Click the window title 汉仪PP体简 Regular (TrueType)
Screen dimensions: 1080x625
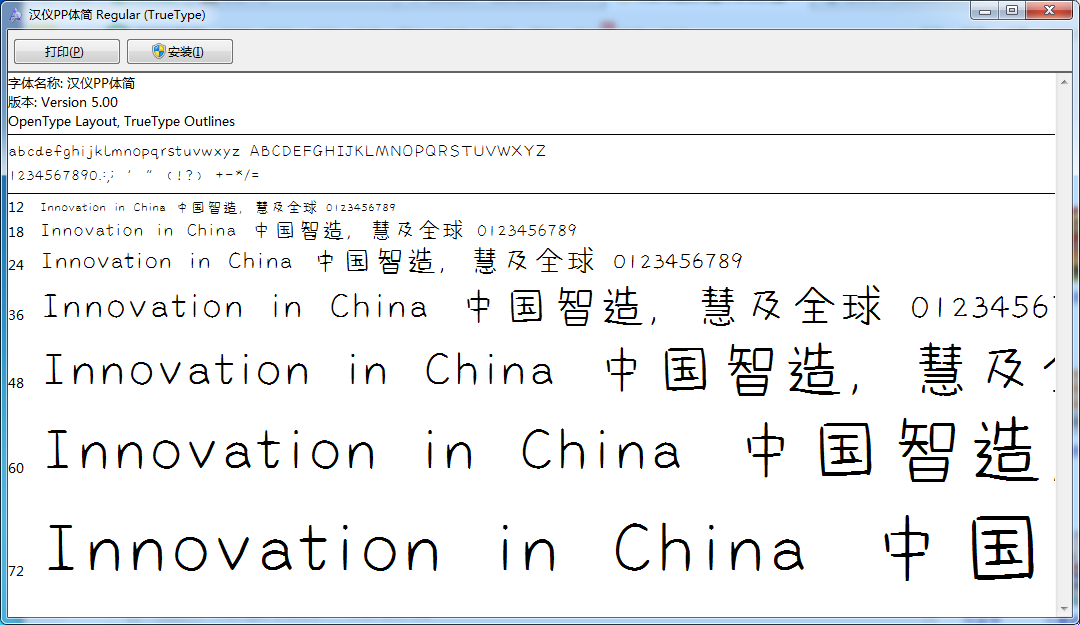click(117, 14)
